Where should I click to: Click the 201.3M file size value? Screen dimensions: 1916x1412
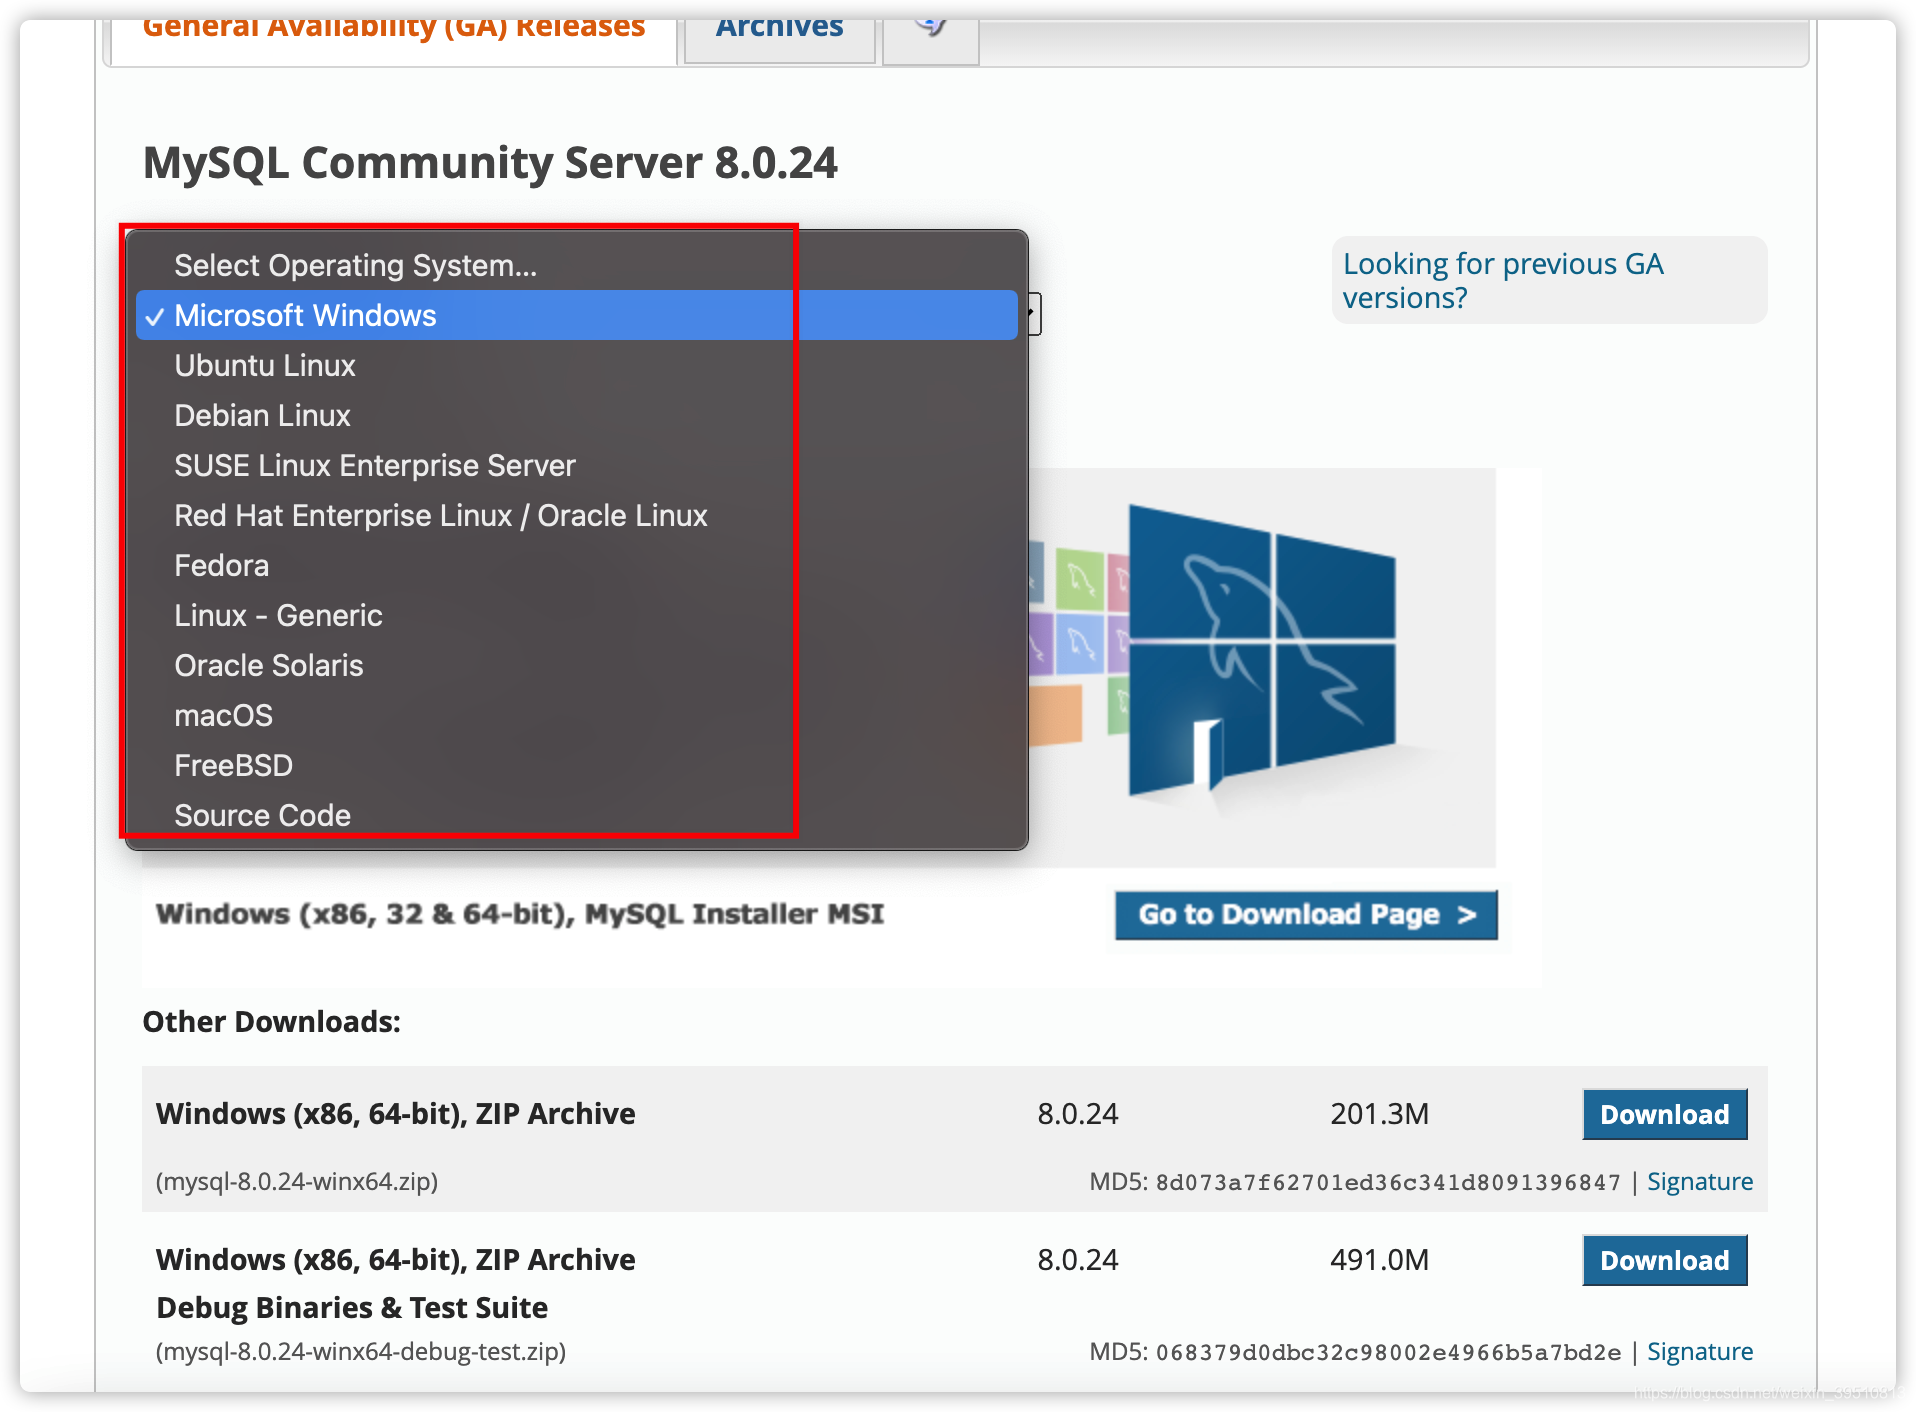[1379, 1114]
